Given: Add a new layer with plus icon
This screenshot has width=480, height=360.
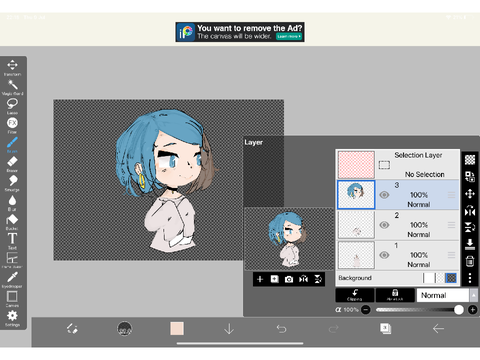Looking at the screenshot, I should pos(260,279).
